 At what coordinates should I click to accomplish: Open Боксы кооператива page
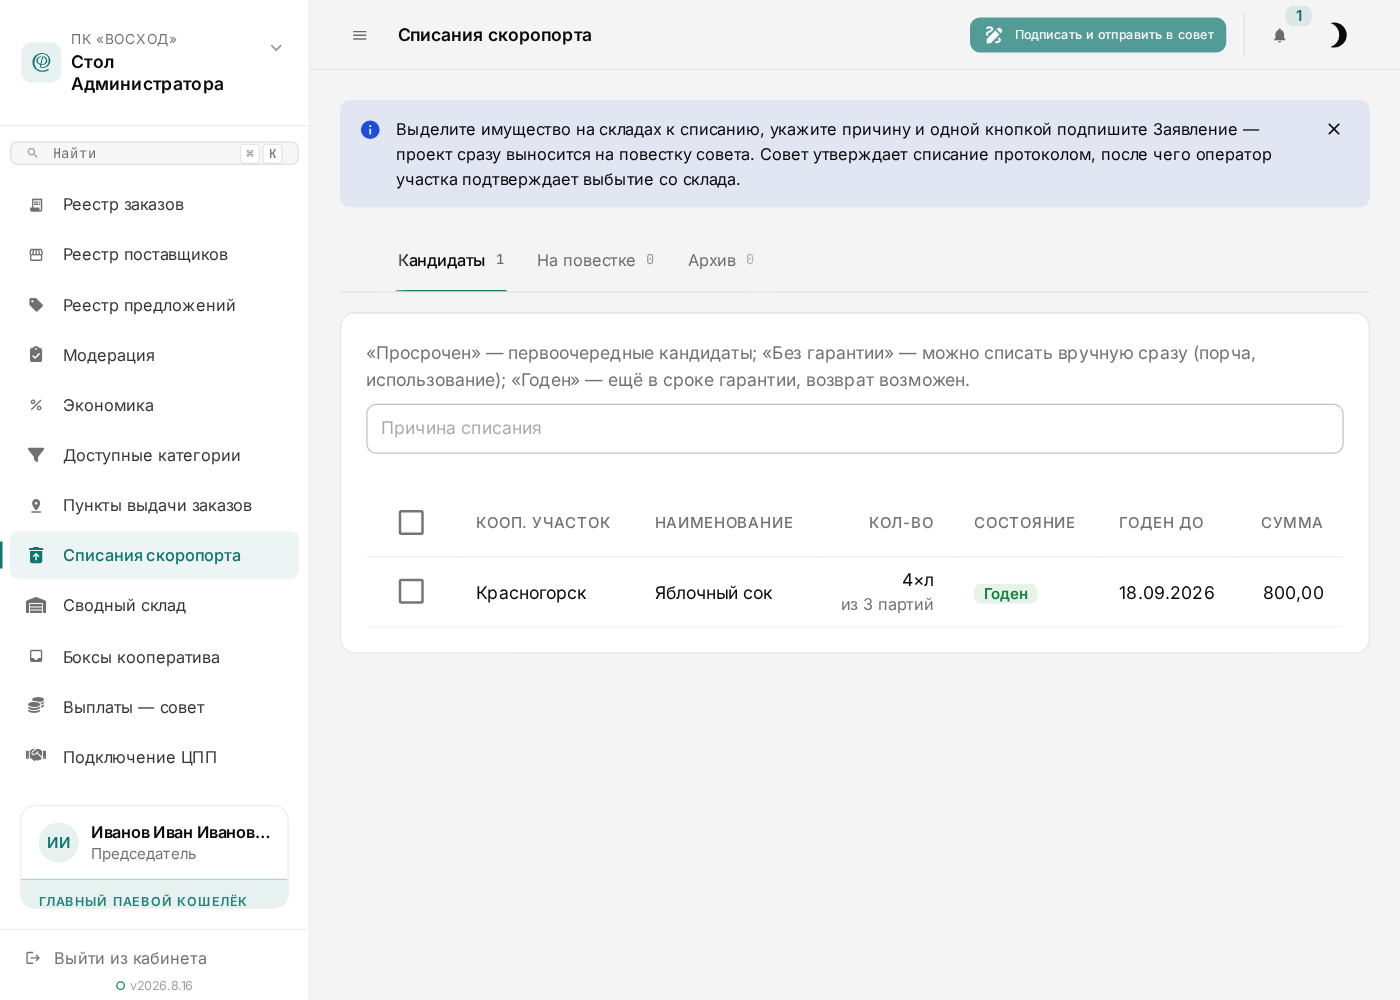click(x=154, y=657)
